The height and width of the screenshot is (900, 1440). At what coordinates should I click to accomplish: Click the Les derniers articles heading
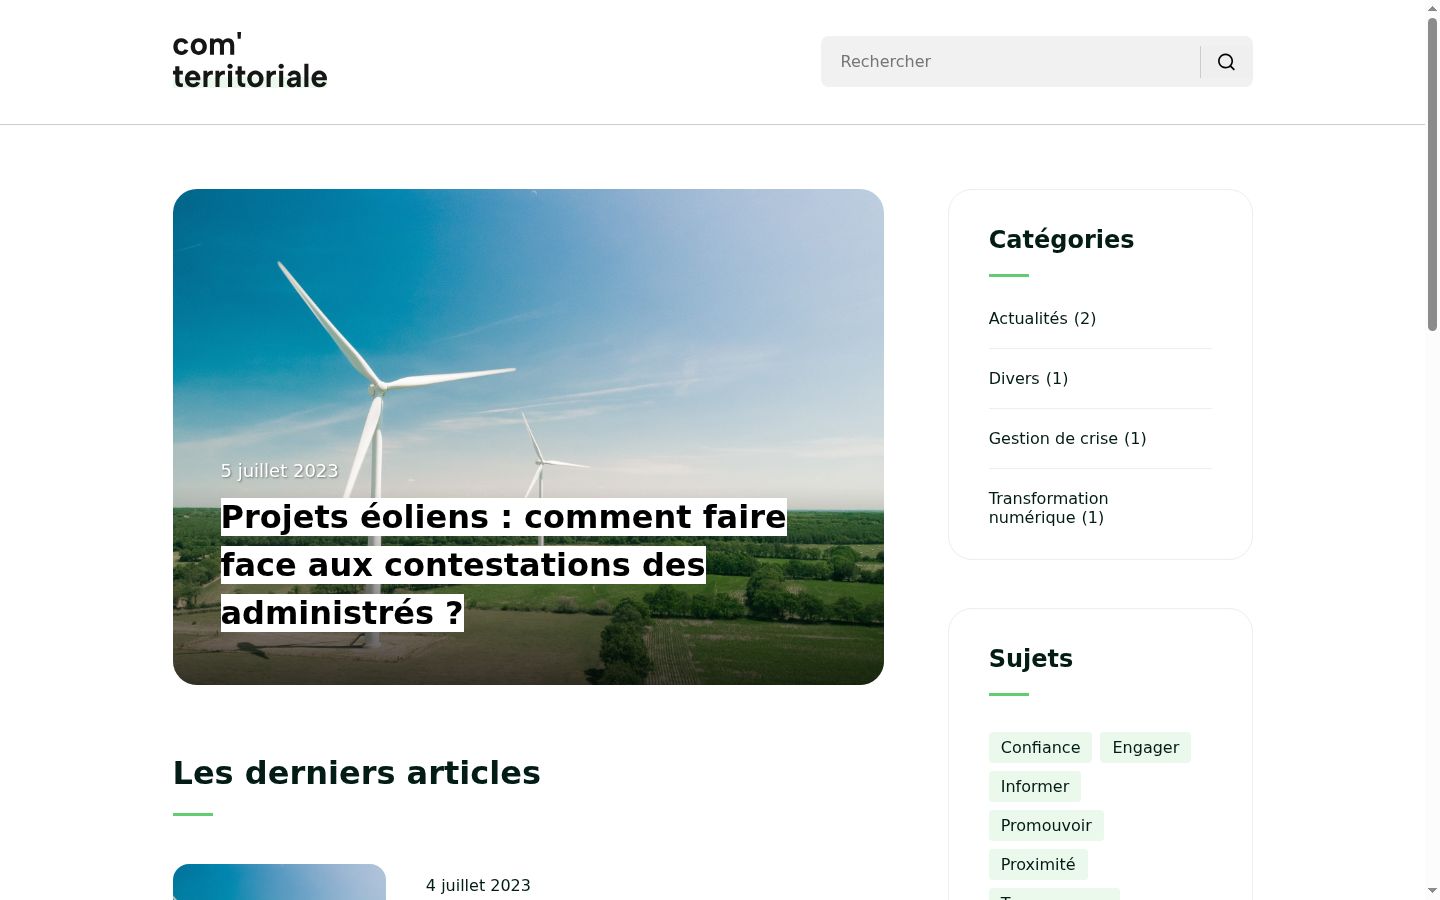point(357,773)
